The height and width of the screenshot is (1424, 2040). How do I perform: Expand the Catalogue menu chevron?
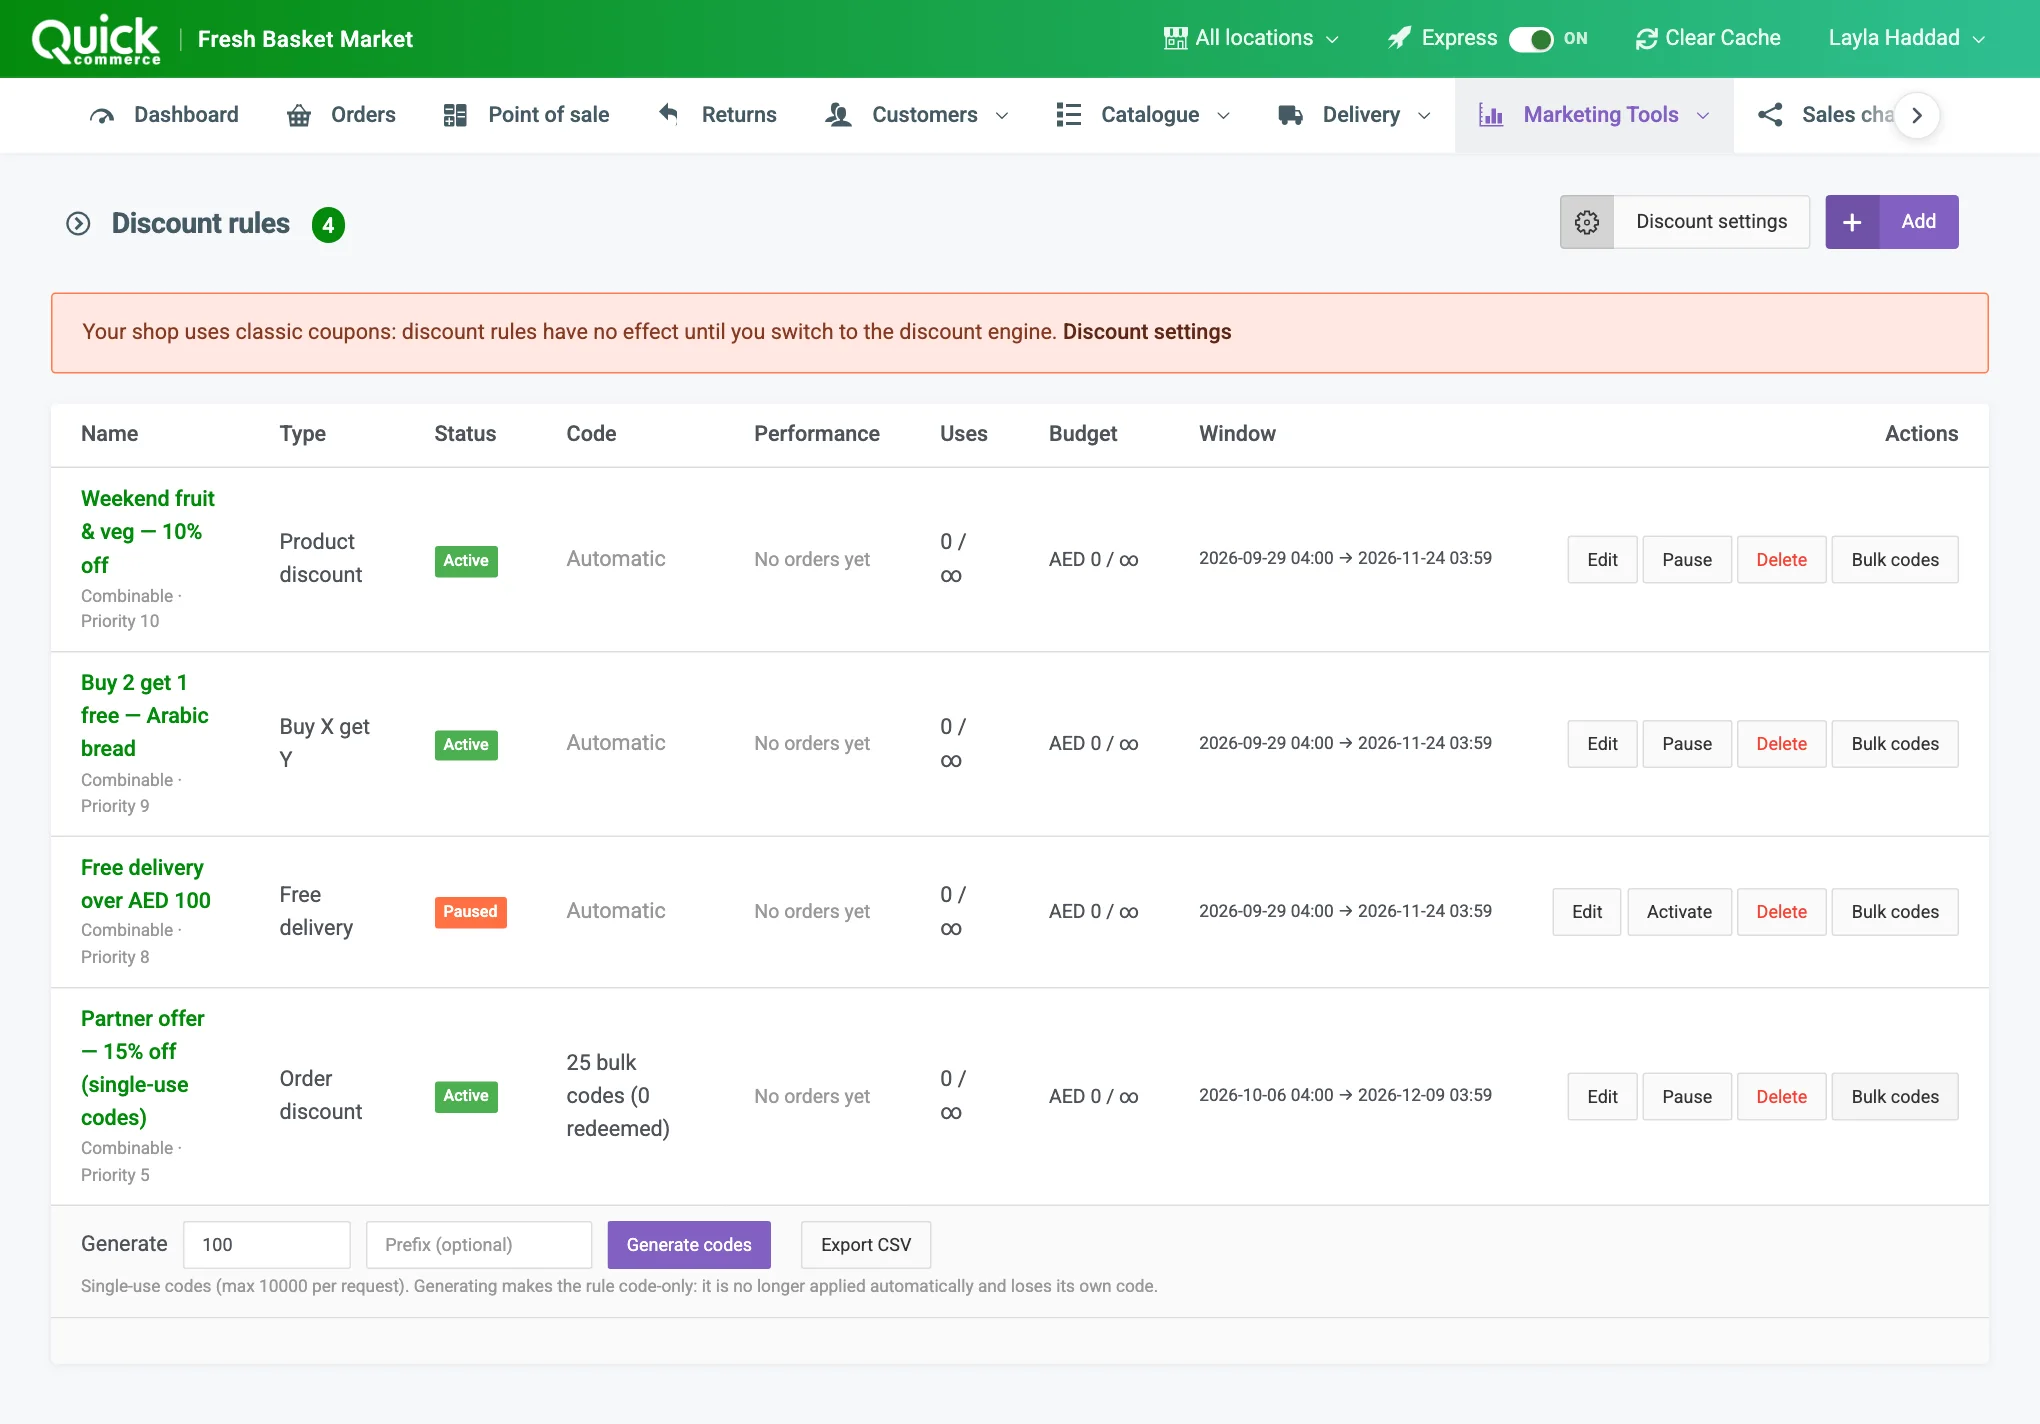coord(1223,116)
